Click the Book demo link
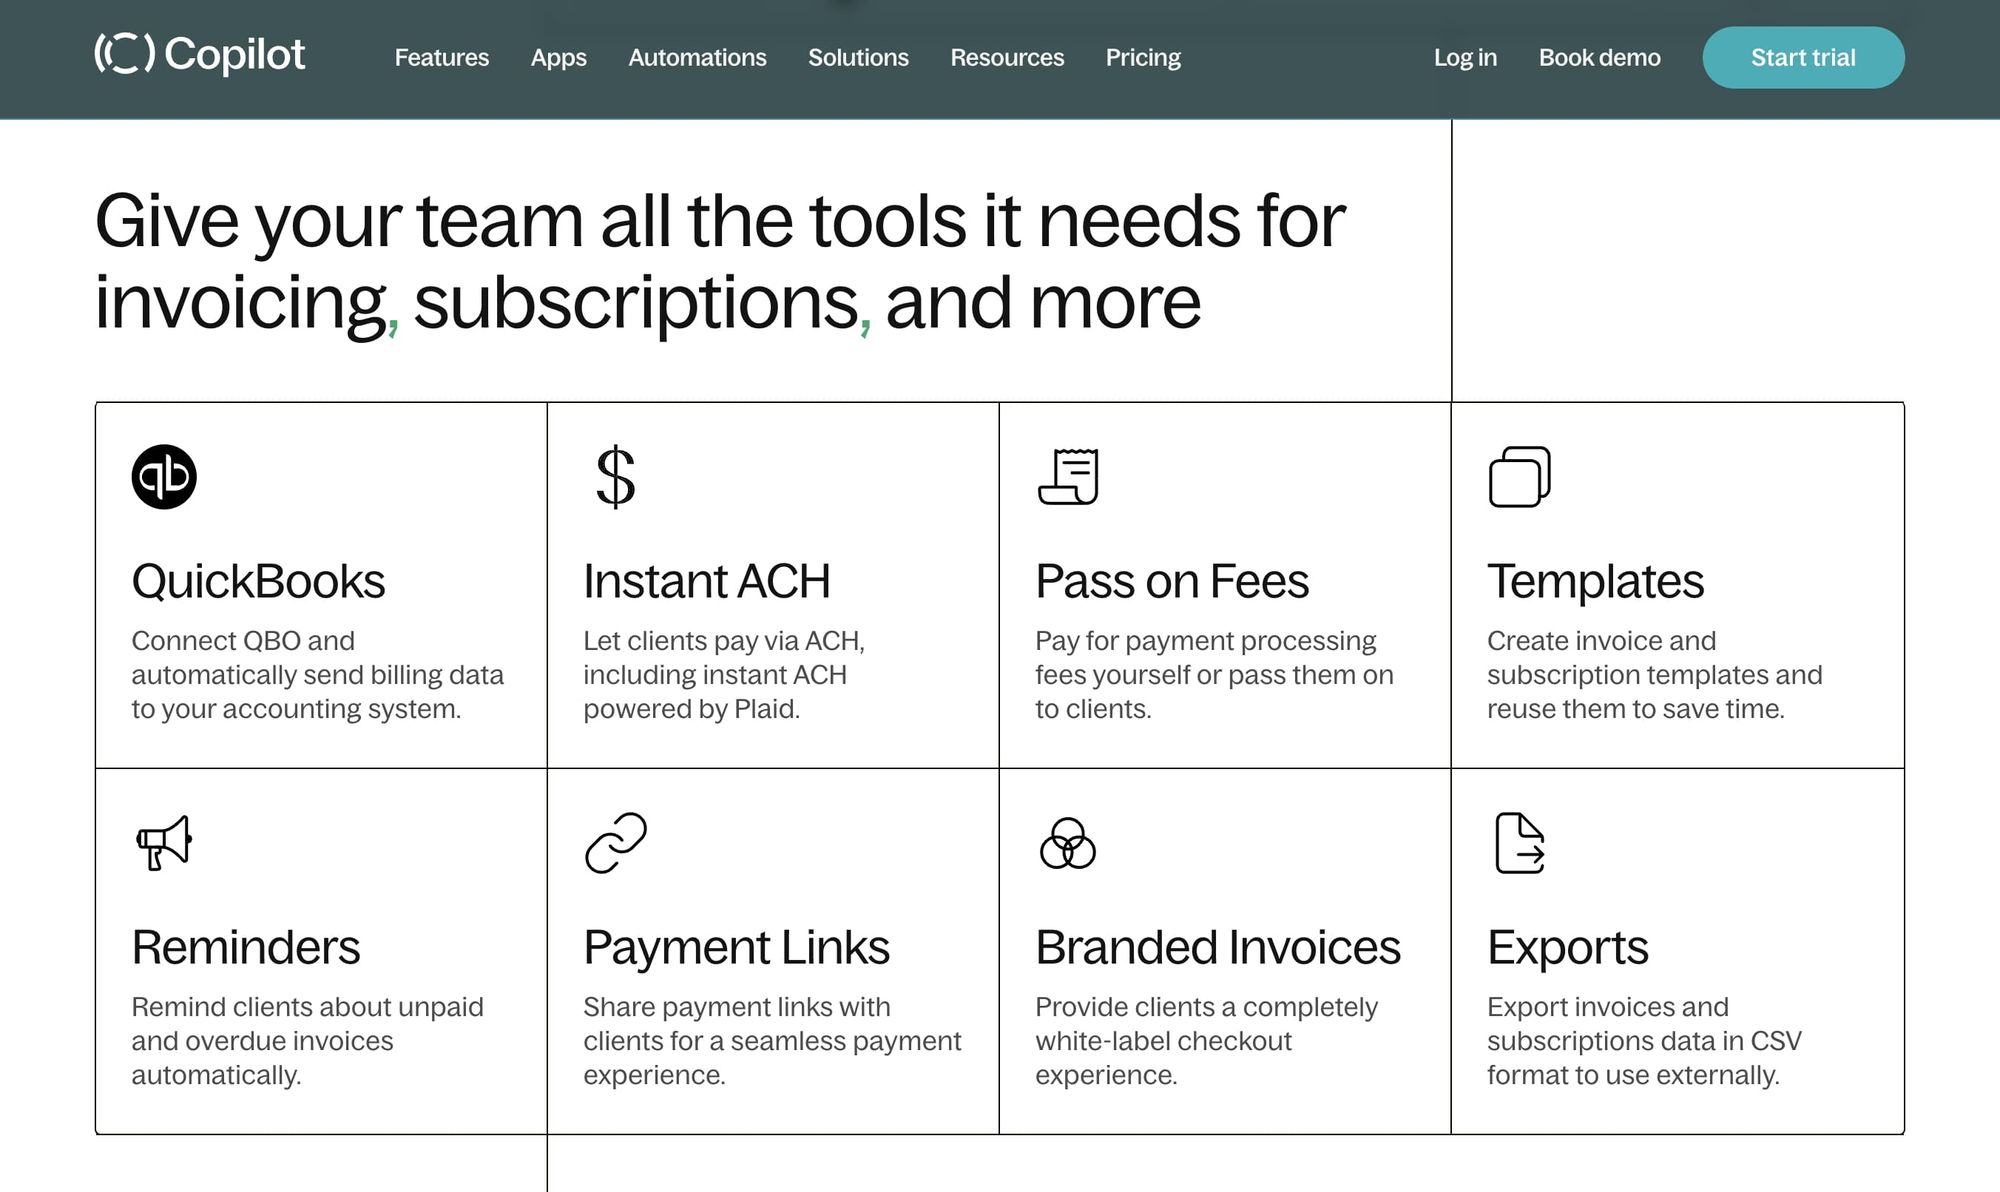The width and height of the screenshot is (2000, 1192). (1599, 58)
